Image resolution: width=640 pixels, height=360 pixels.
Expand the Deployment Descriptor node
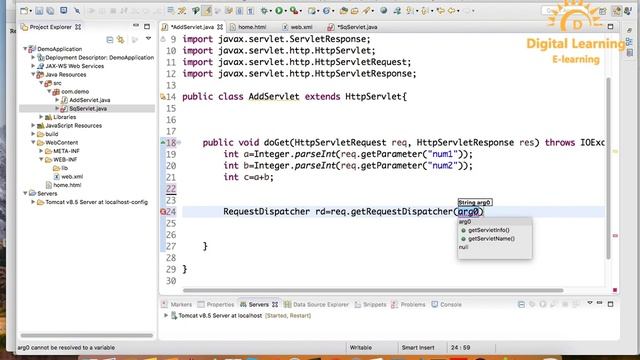point(33,58)
